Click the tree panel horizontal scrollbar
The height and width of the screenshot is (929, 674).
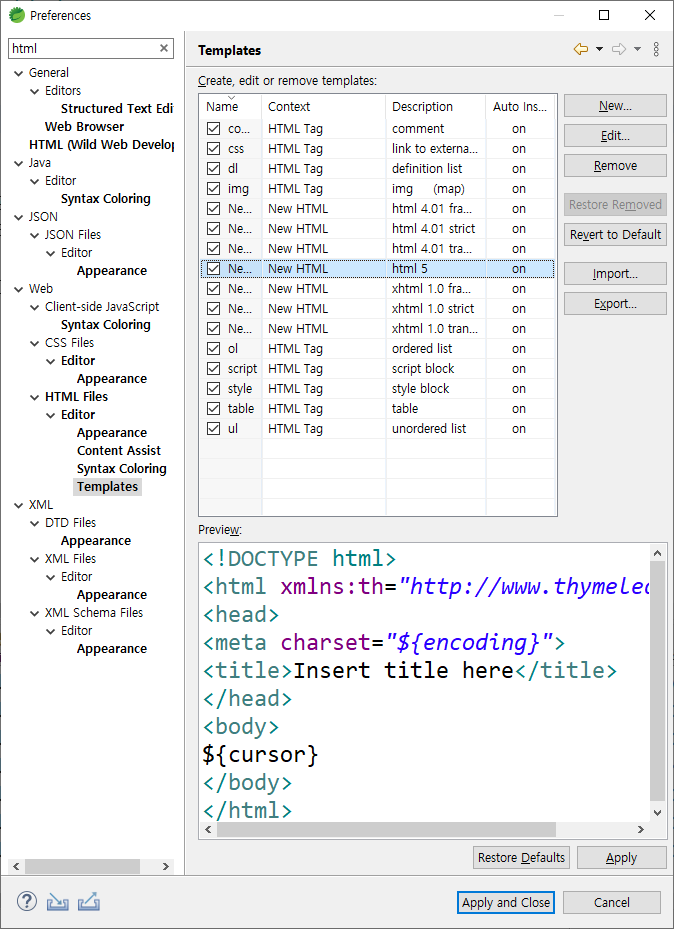point(82,866)
